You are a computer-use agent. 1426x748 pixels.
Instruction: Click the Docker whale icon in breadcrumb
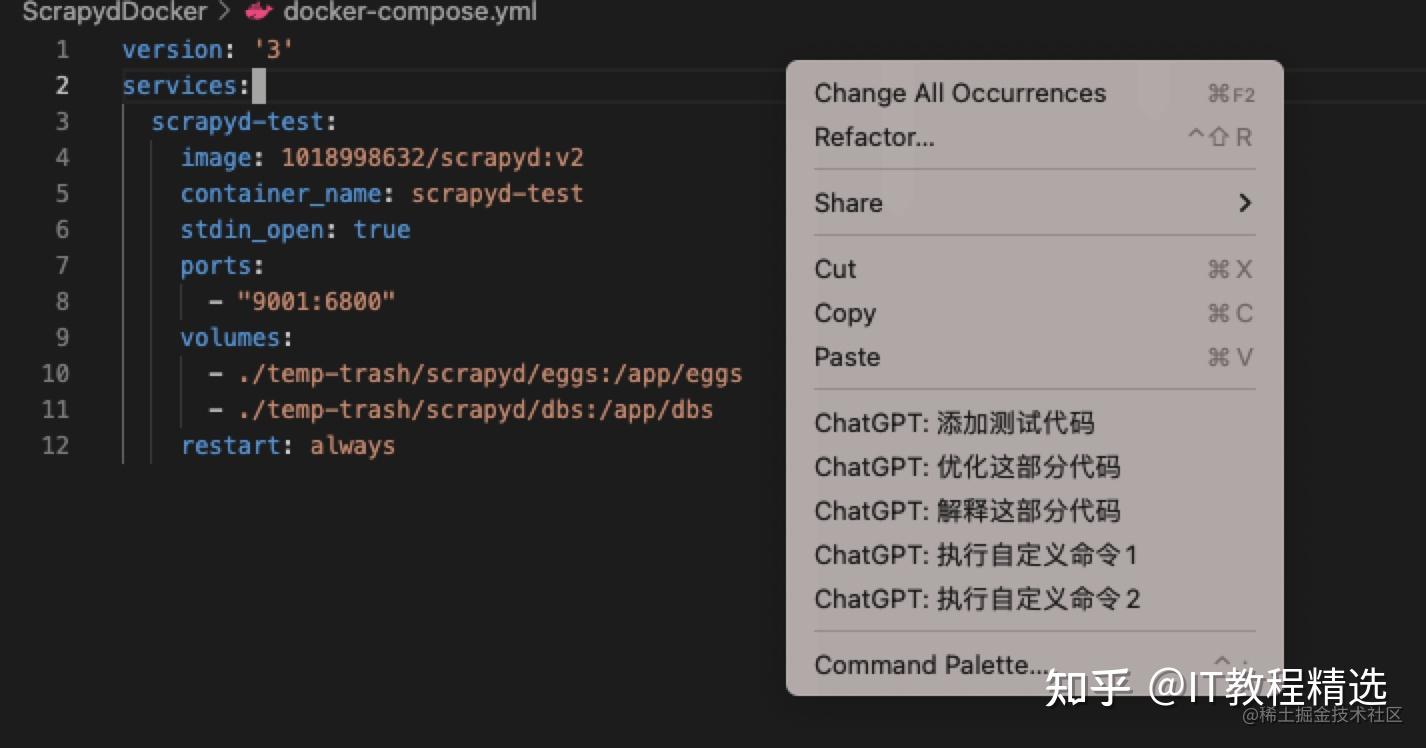[x=259, y=12]
